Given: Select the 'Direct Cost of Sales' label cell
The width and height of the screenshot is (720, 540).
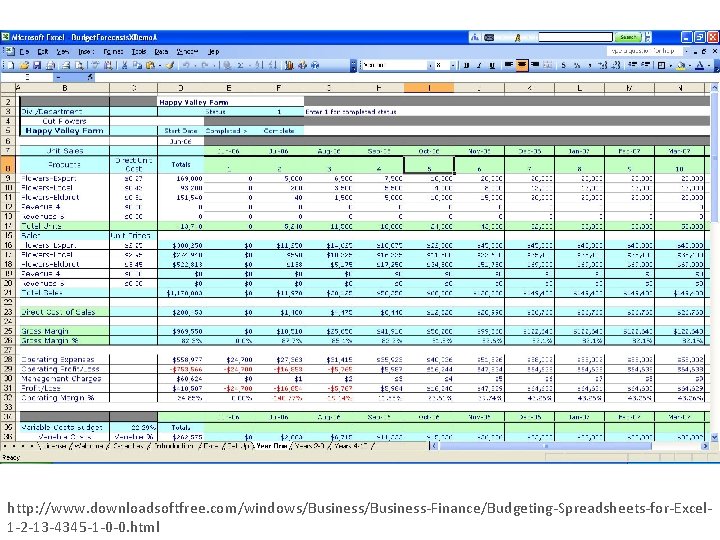Looking at the screenshot, I should (64, 312).
